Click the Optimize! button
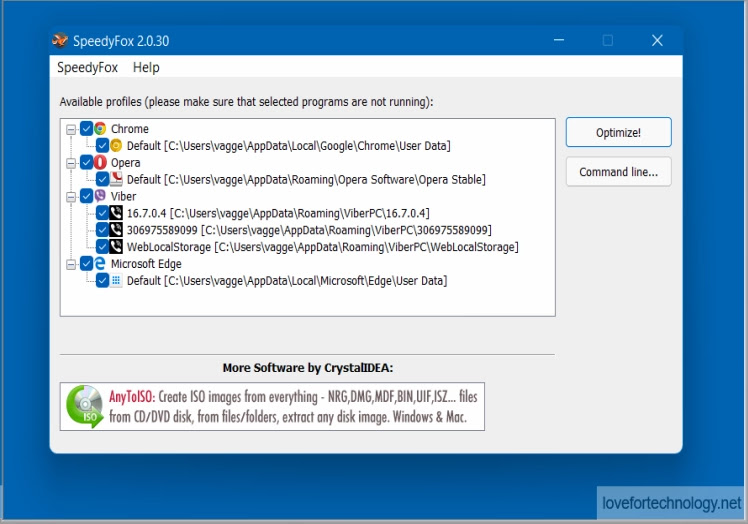The width and height of the screenshot is (748, 524). (x=618, y=132)
